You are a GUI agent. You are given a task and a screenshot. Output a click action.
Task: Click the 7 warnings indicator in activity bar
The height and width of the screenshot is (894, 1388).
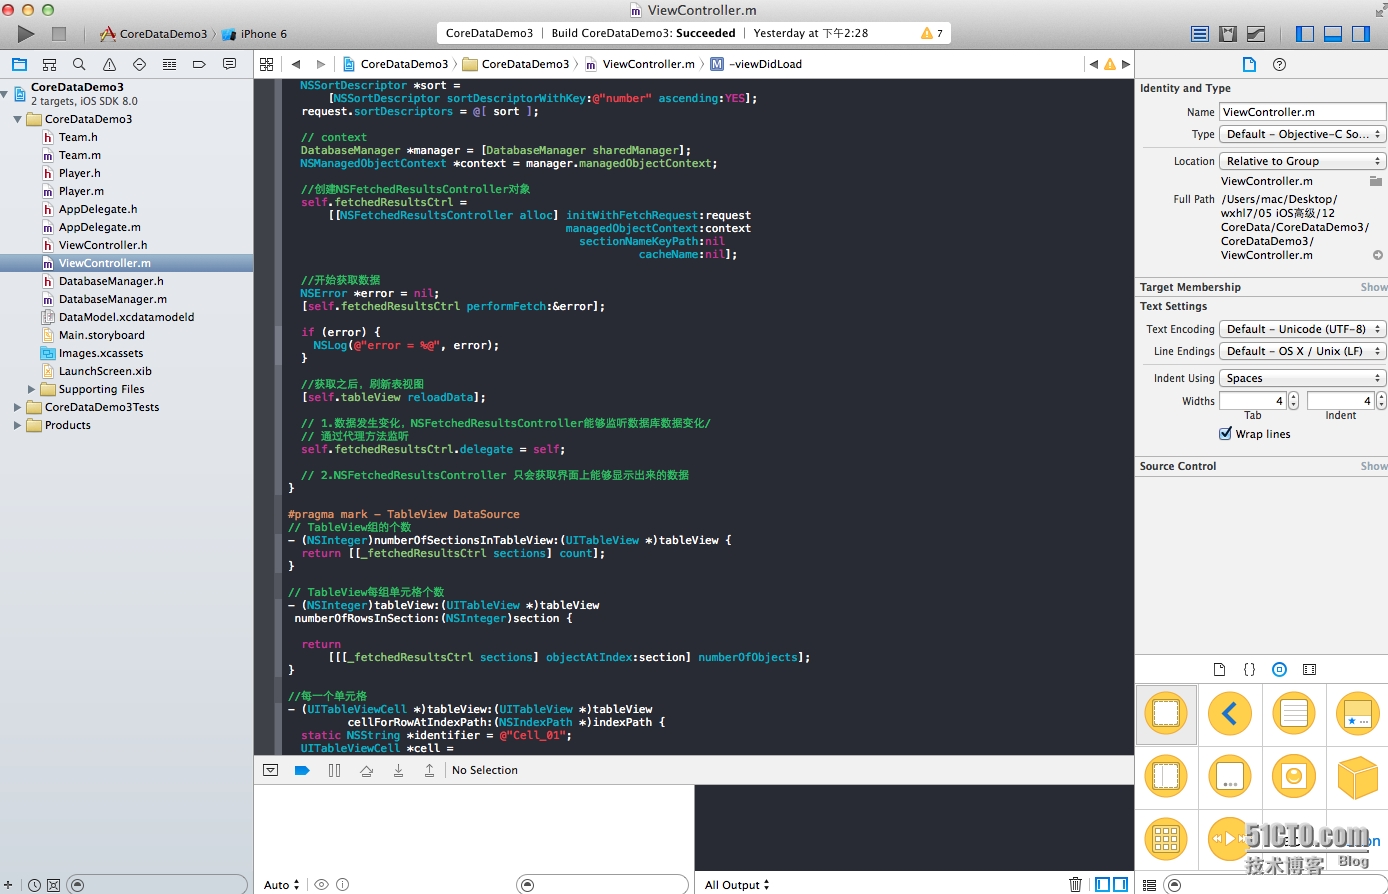[932, 33]
